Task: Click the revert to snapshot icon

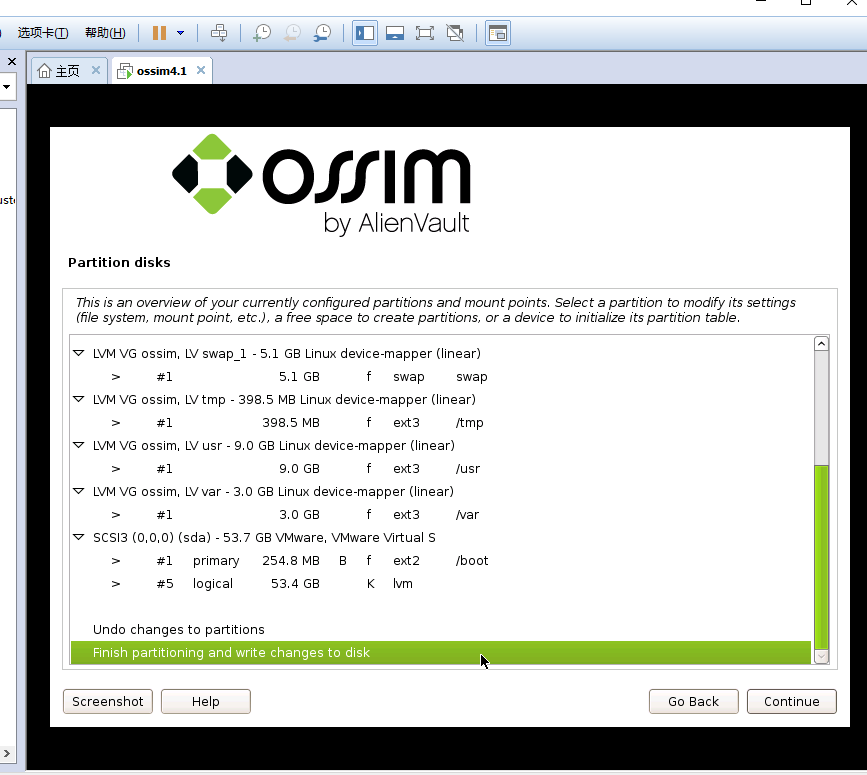Action: coord(292,33)
